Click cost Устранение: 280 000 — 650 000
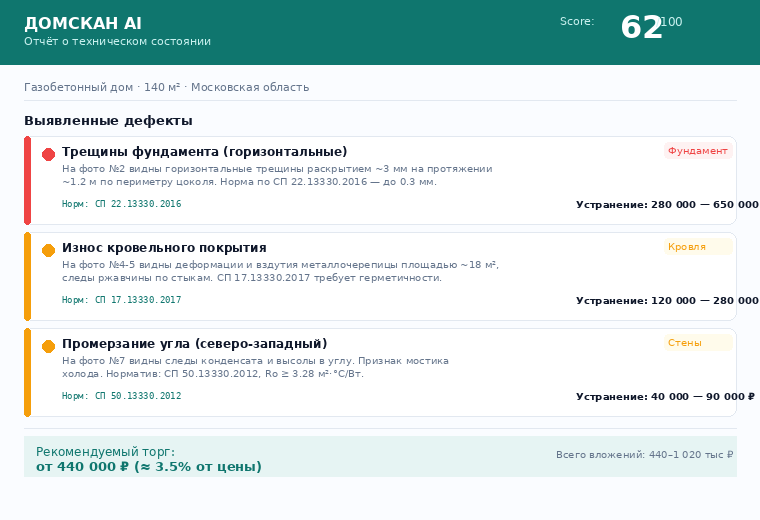The image size is (760, 520). click(667, 205)
